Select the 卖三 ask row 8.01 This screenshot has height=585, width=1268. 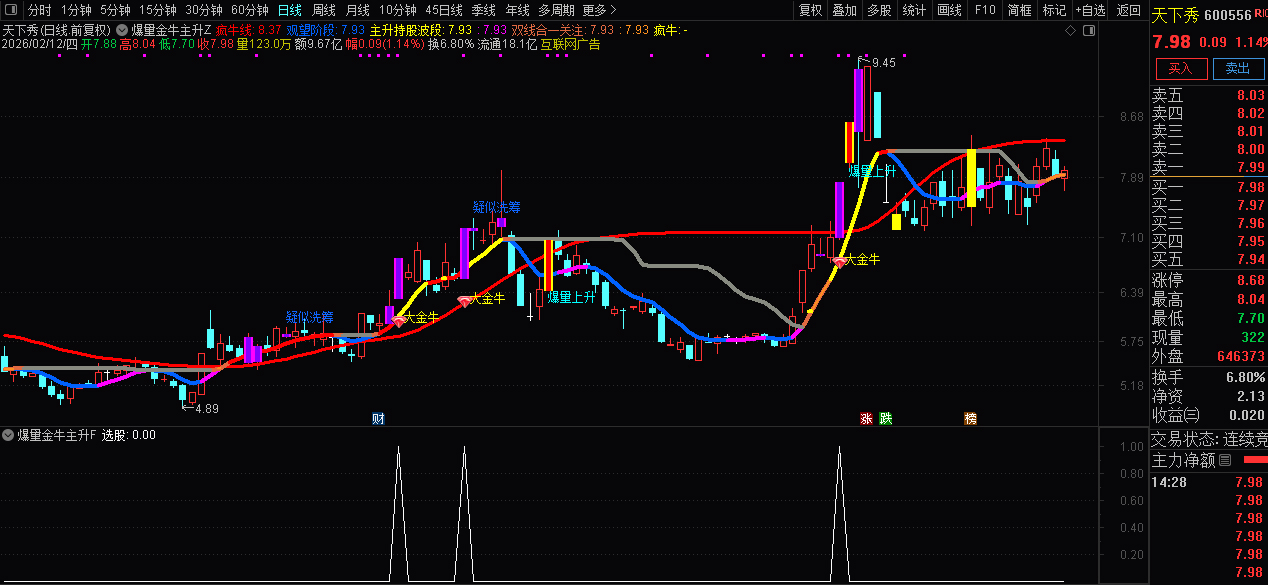point(1209,131)
